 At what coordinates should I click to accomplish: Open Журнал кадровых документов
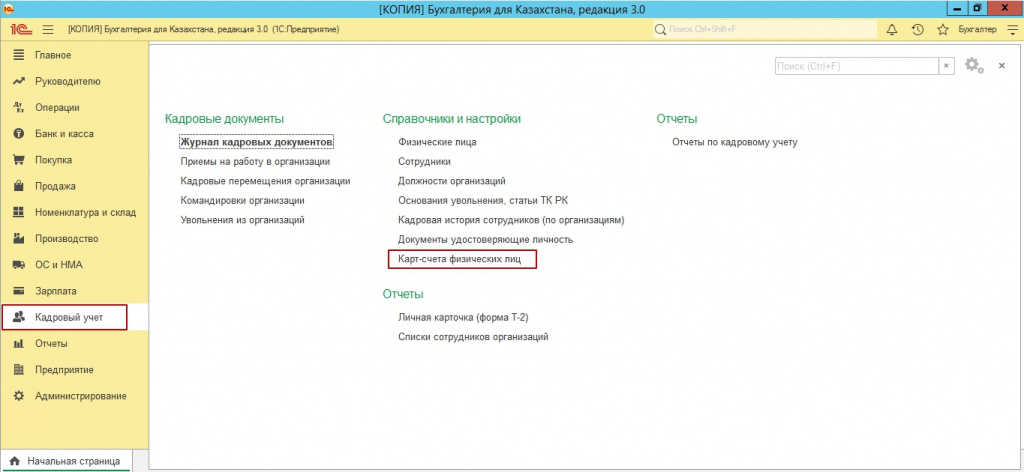click(257, 142)
